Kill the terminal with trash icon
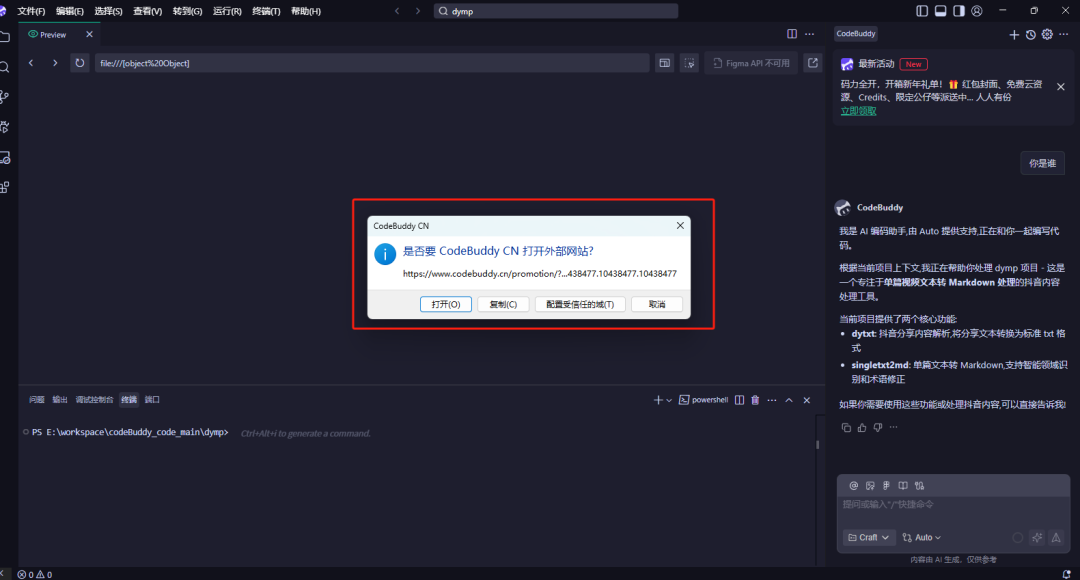 click(x=755, y=400)
